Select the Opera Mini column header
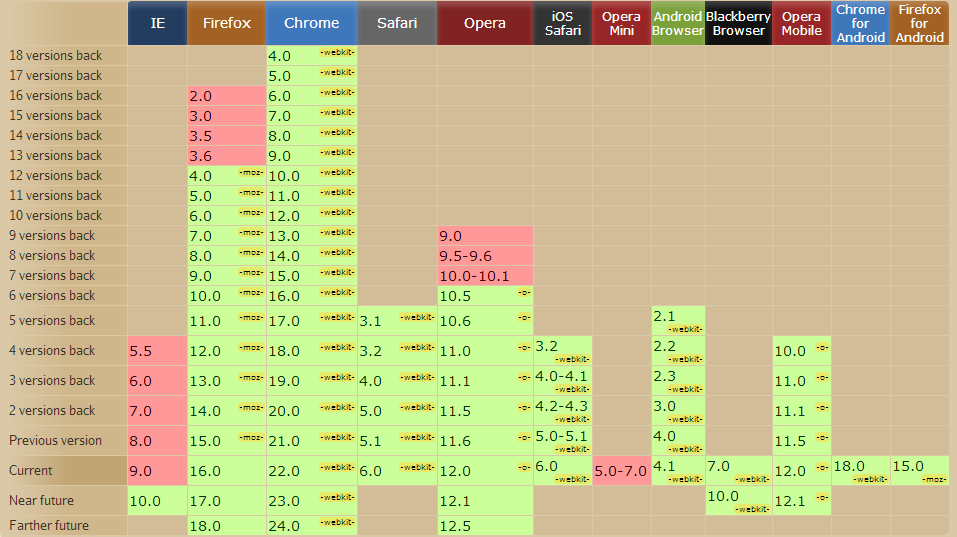 tap(621, 23)
